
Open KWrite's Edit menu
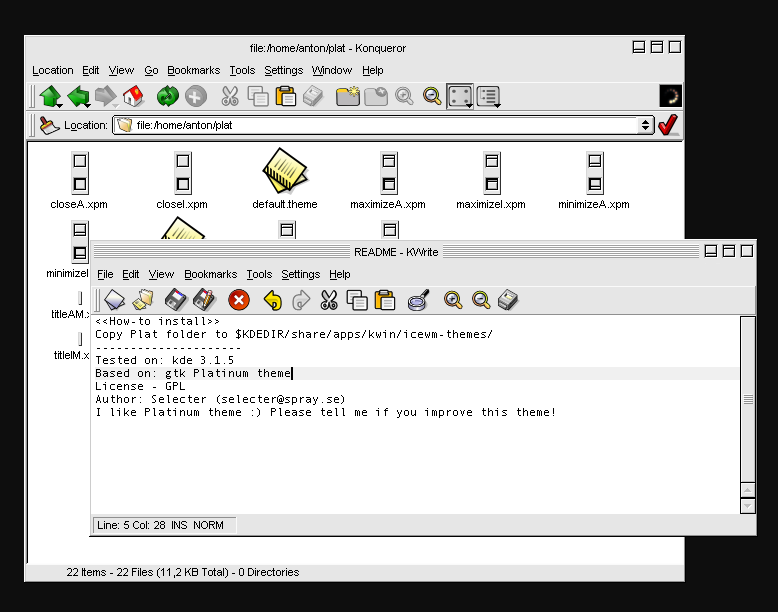click(130, 274)
